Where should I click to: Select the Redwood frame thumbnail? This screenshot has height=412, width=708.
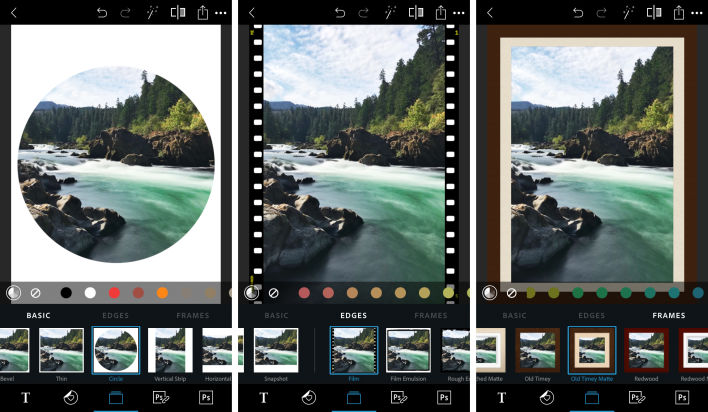click(x=647, y=350)
